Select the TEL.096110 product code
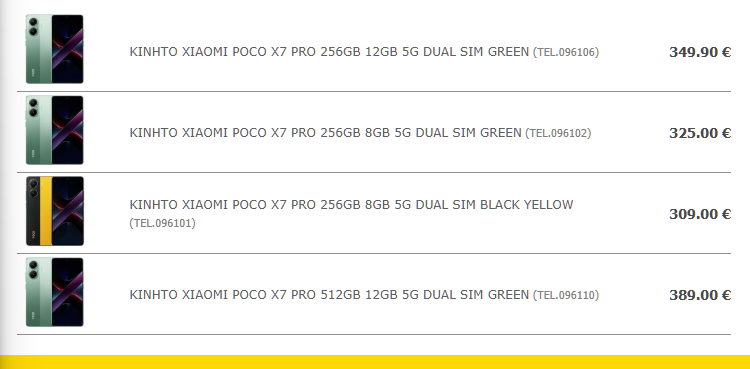The height and width of the screenshot is (369, 750). [x=566, y=295]
